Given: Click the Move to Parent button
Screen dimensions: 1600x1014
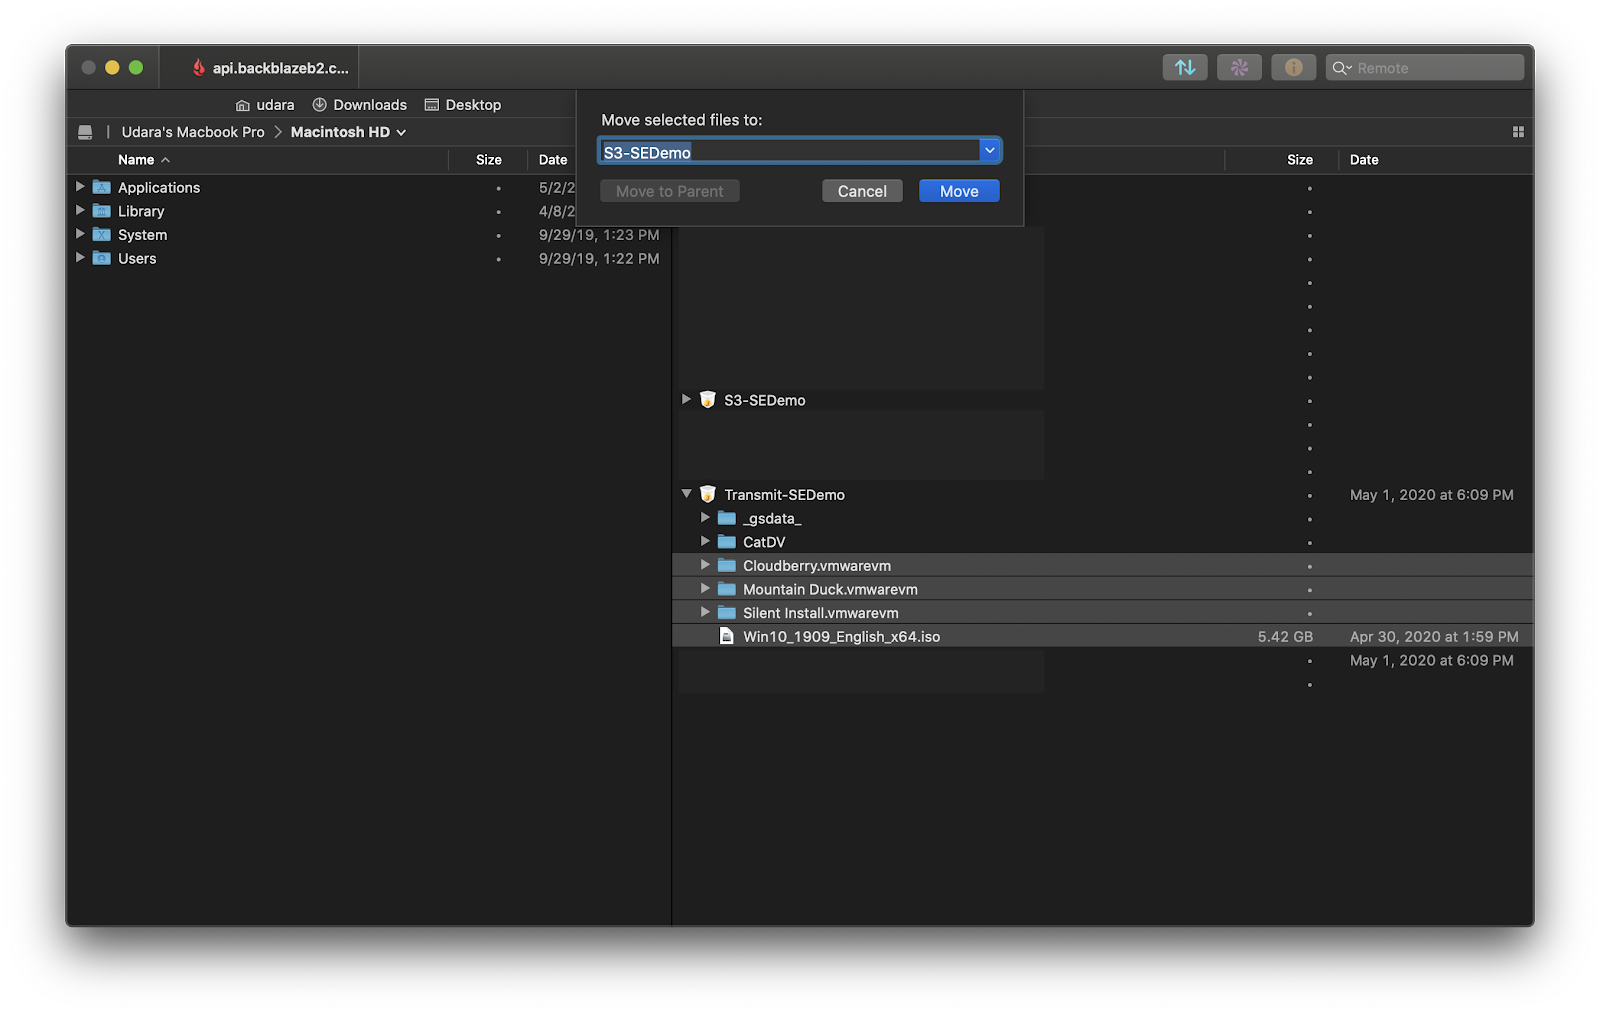Looking at the screenshot, I should 670,191.
